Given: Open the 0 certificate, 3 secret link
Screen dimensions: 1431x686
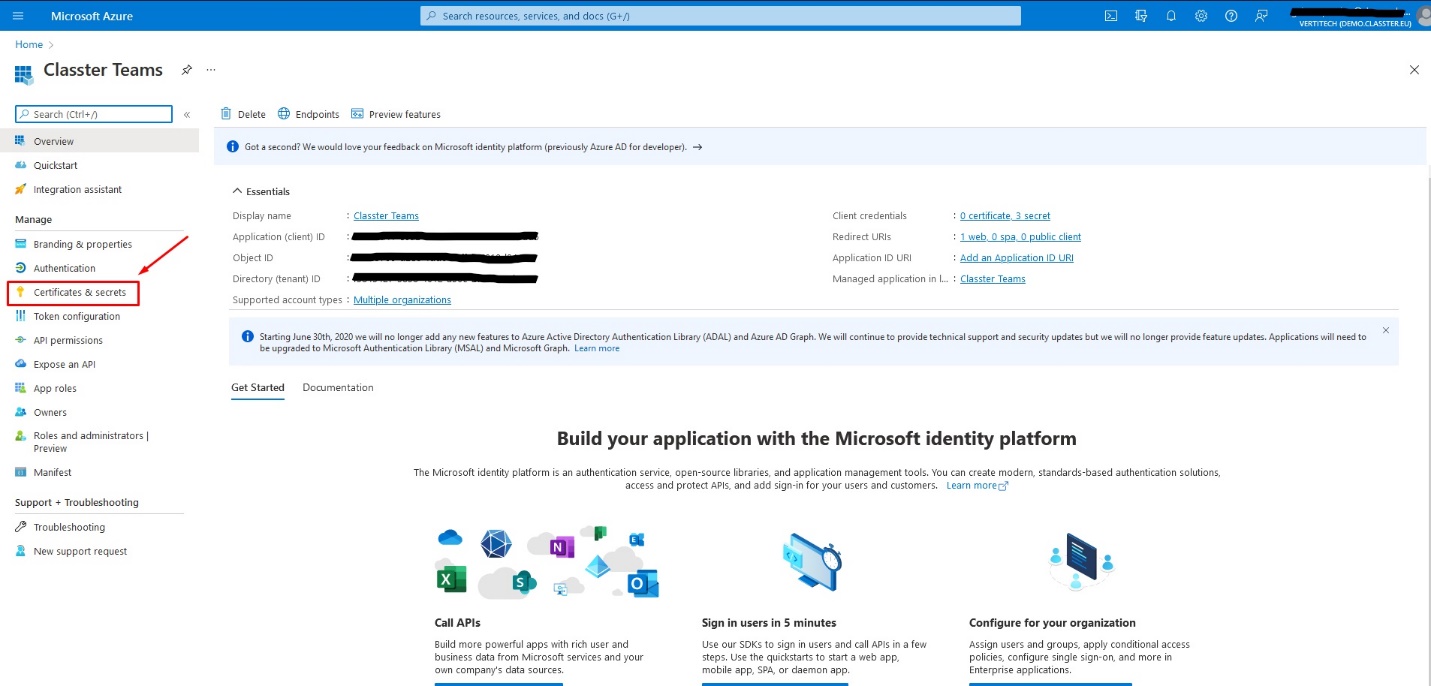Looking at the screenshot, I should (x=1005, y=216).
